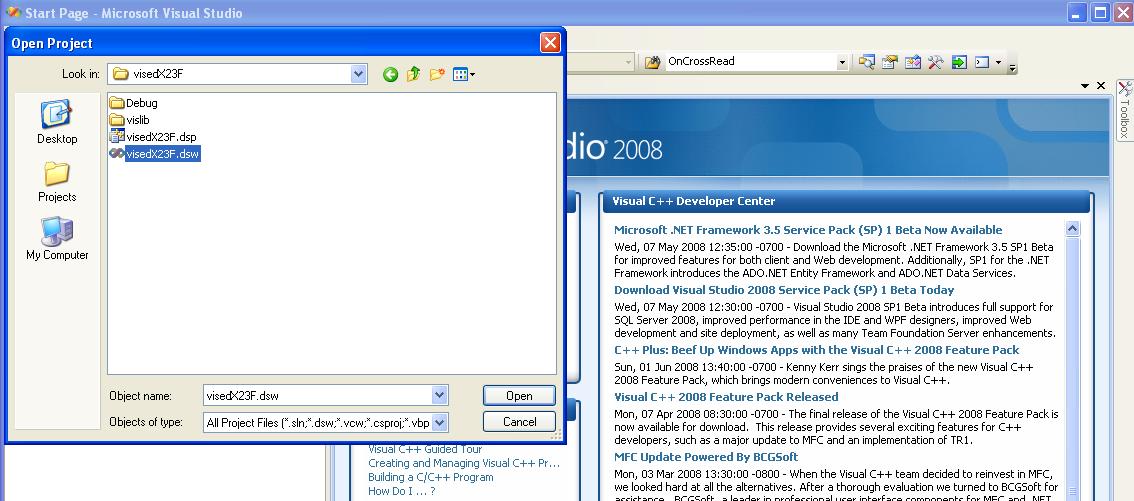Expand the Object name dropdown arrow

pos(440,395)
